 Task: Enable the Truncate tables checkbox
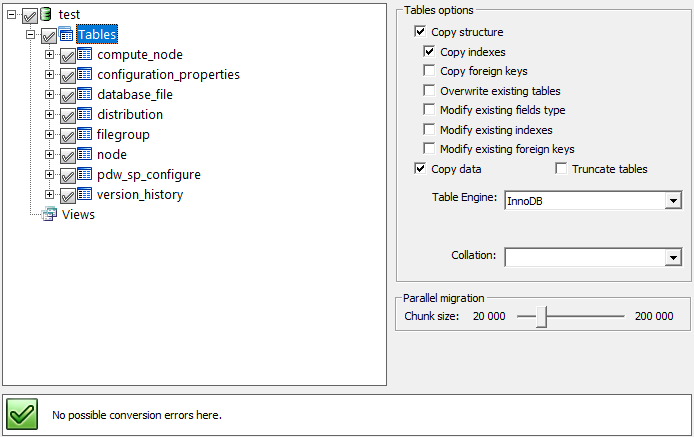[x=561, y=169]
